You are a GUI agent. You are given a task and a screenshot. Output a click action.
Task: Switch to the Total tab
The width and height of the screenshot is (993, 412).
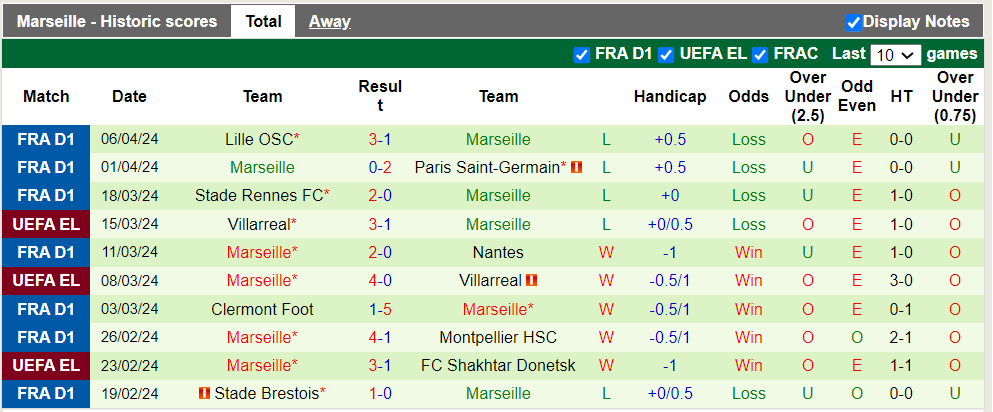263,21
